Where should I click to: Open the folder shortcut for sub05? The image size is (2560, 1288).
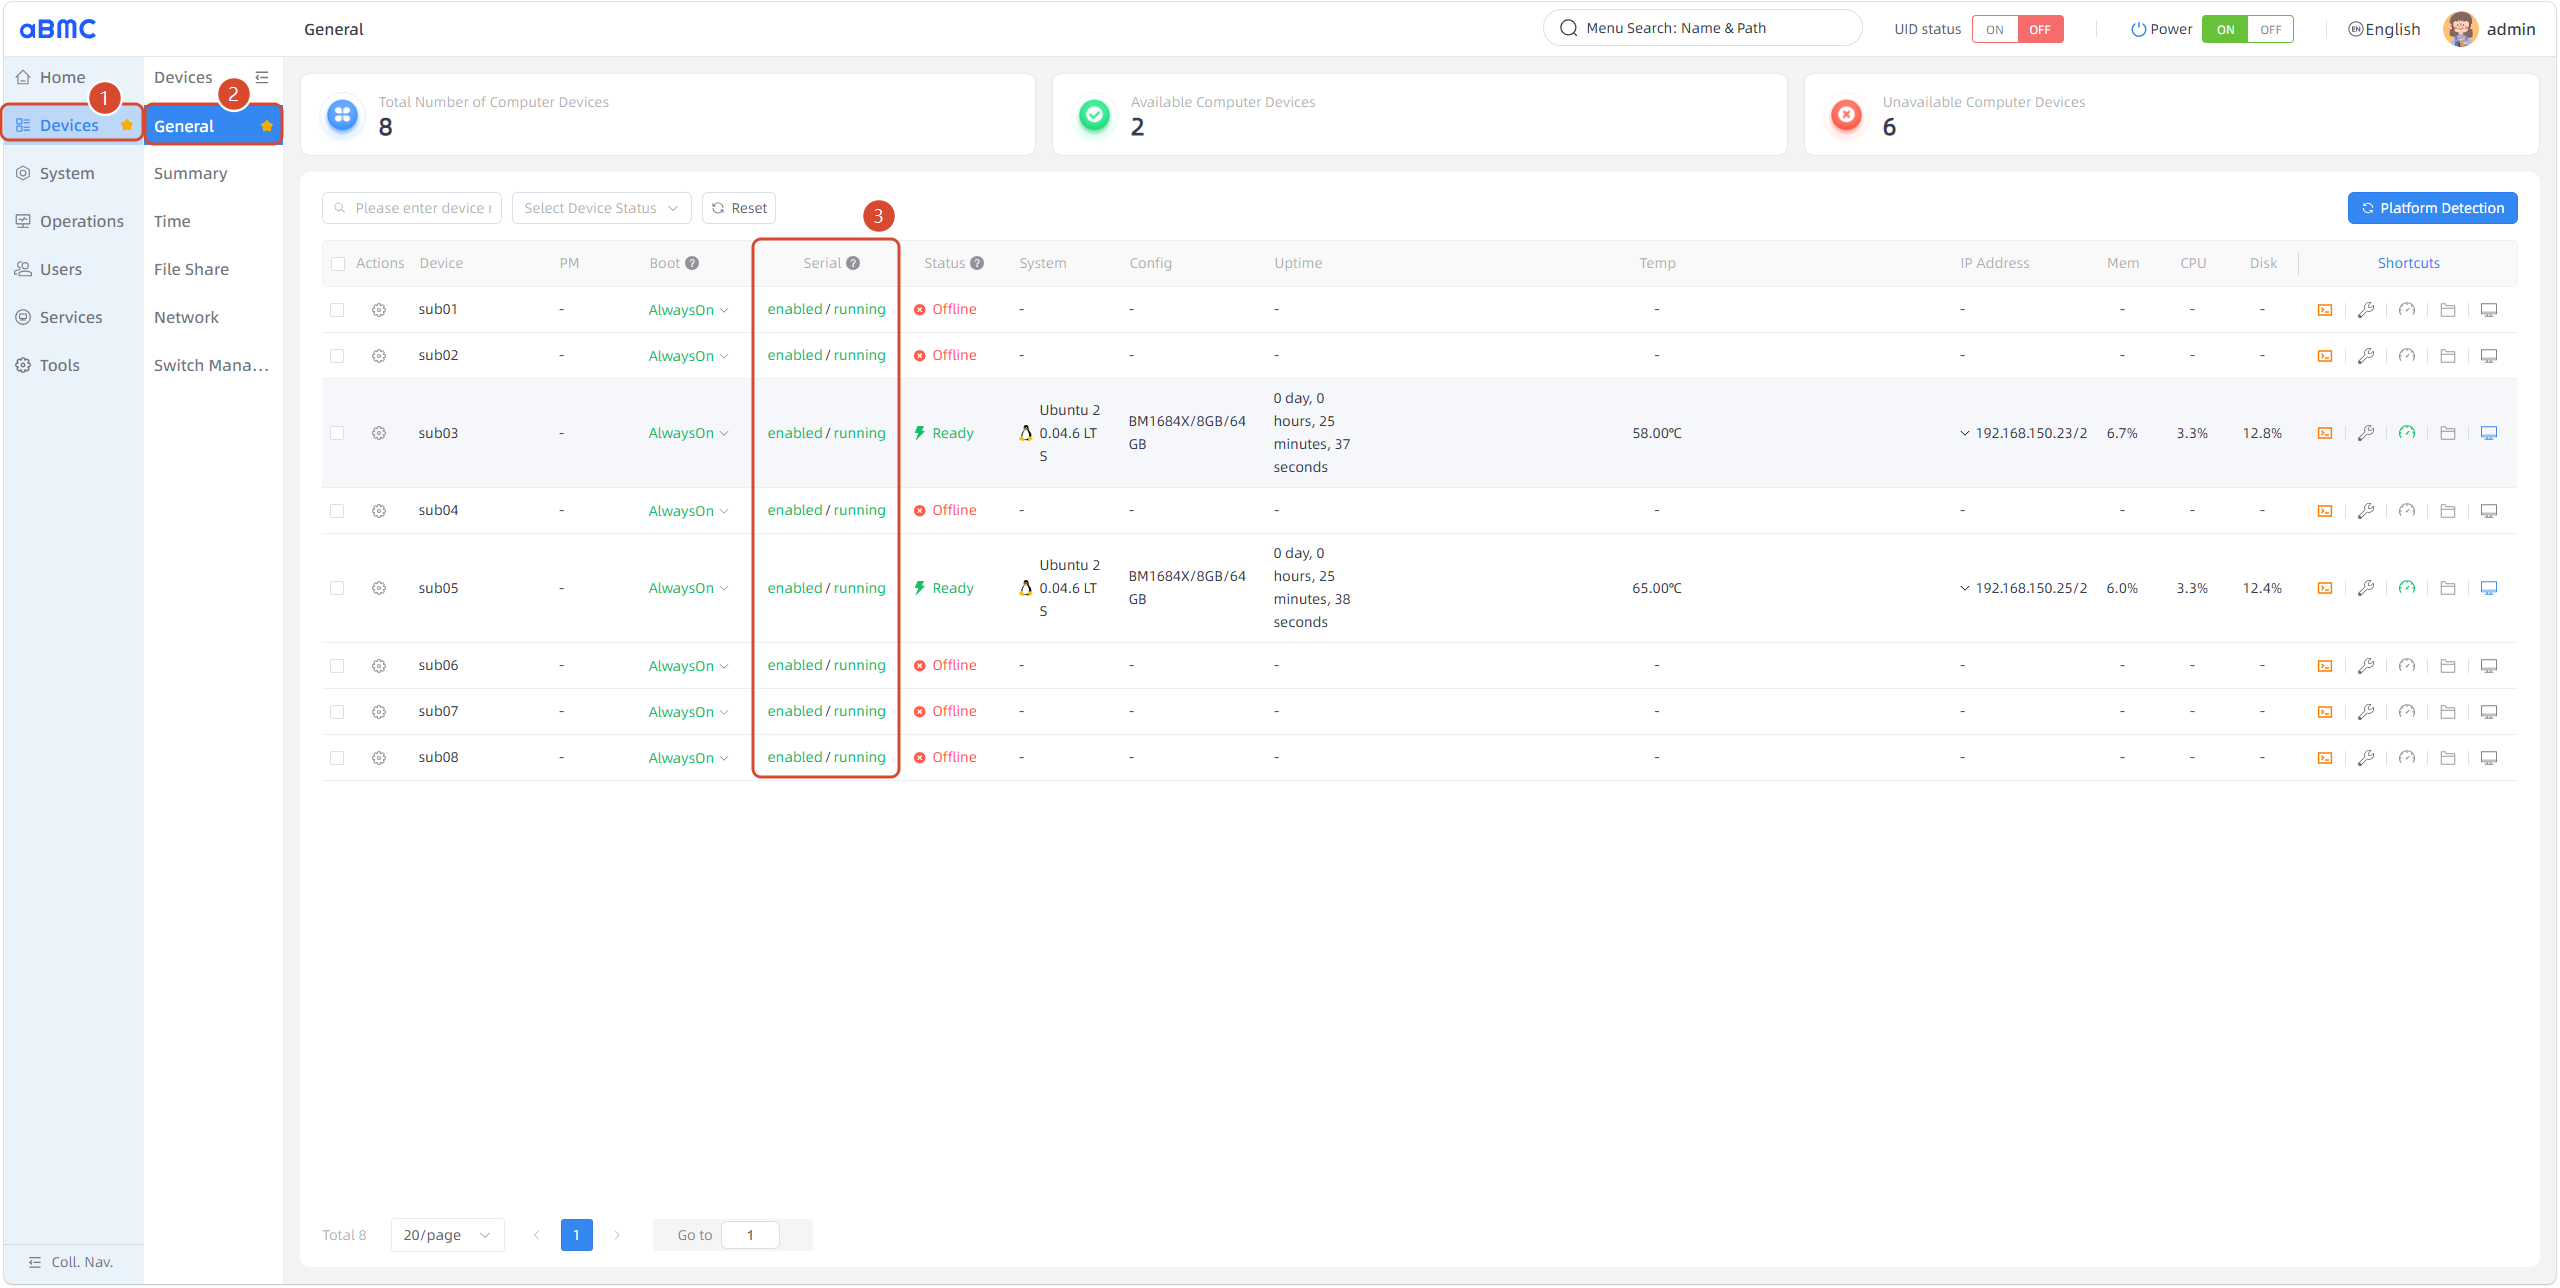(x=2448, y=588)
